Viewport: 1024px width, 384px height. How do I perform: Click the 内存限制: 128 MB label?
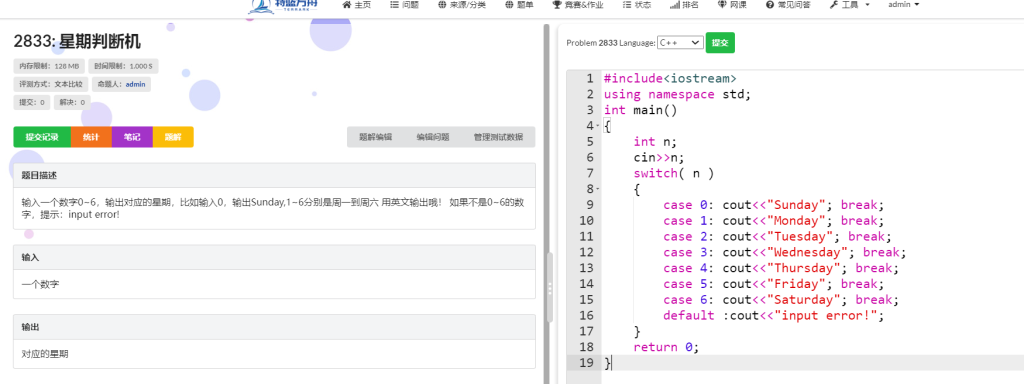49,66
